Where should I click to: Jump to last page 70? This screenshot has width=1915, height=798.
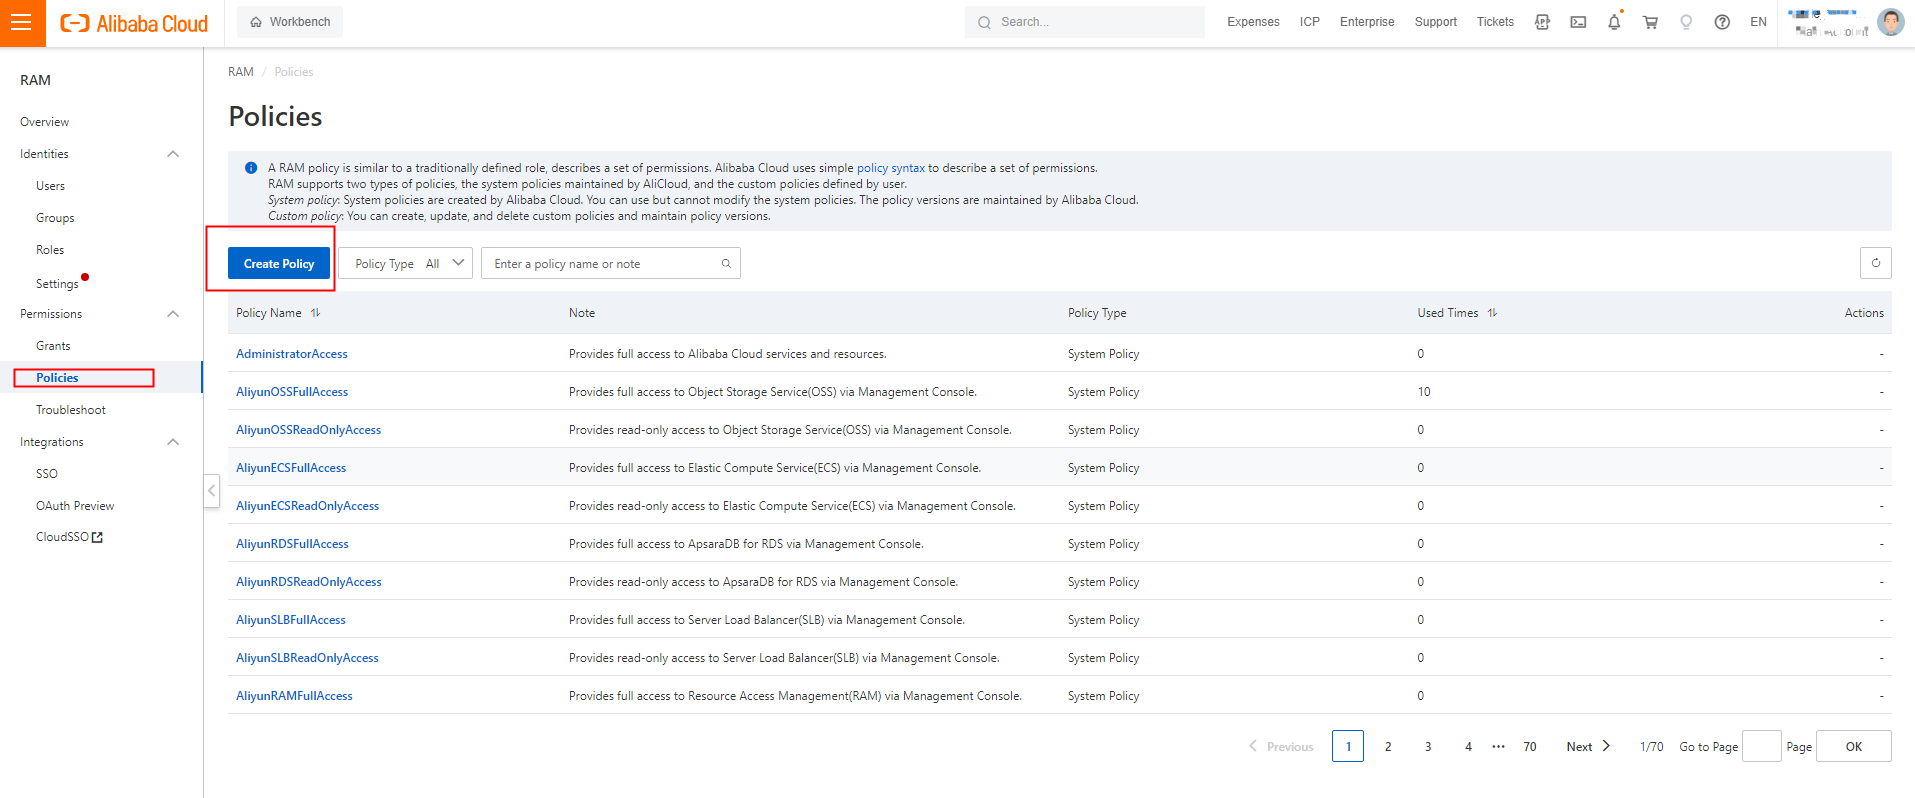click(x=1530, y=746)
